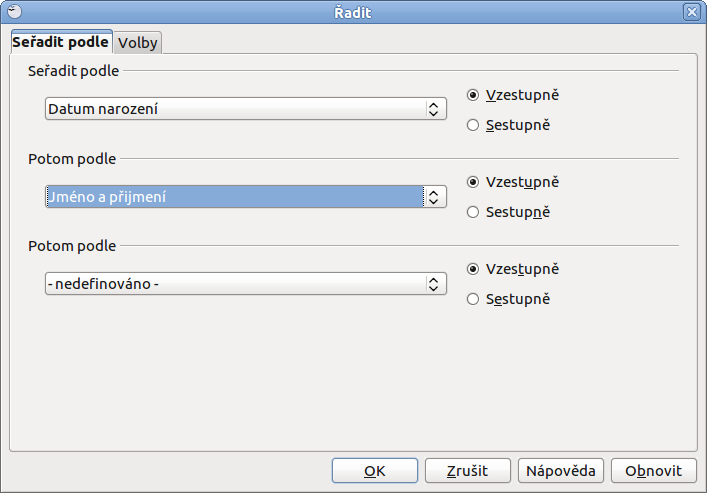Cancel the dialog with Zrušit

point(468,470)
